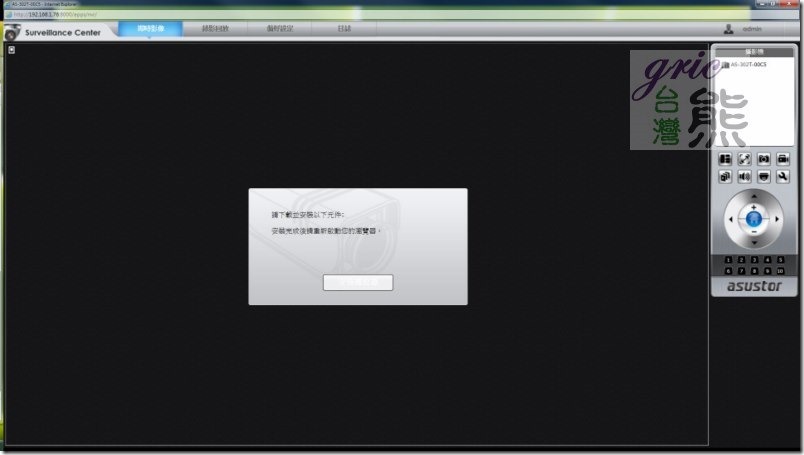Toggle the audio speaker icon
This screenshot has width=804, height=455.
coord(744,177)
